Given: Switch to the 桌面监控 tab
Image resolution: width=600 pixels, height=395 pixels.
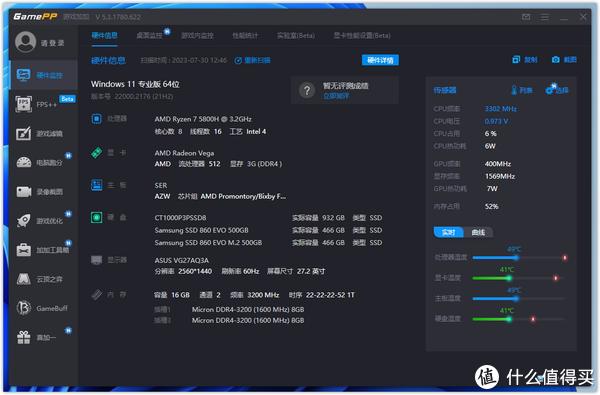Looking at the screenshot, I should click(x=149, y=36).
